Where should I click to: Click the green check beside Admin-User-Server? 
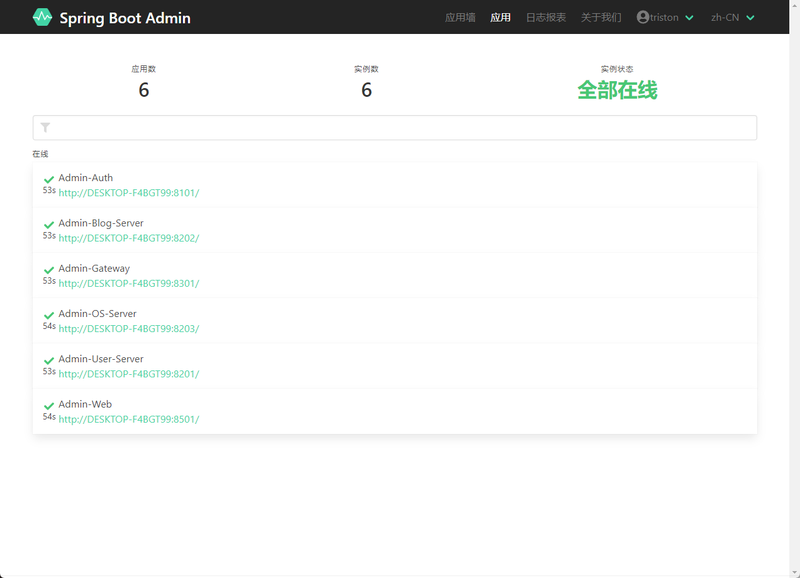coord(49,361)
